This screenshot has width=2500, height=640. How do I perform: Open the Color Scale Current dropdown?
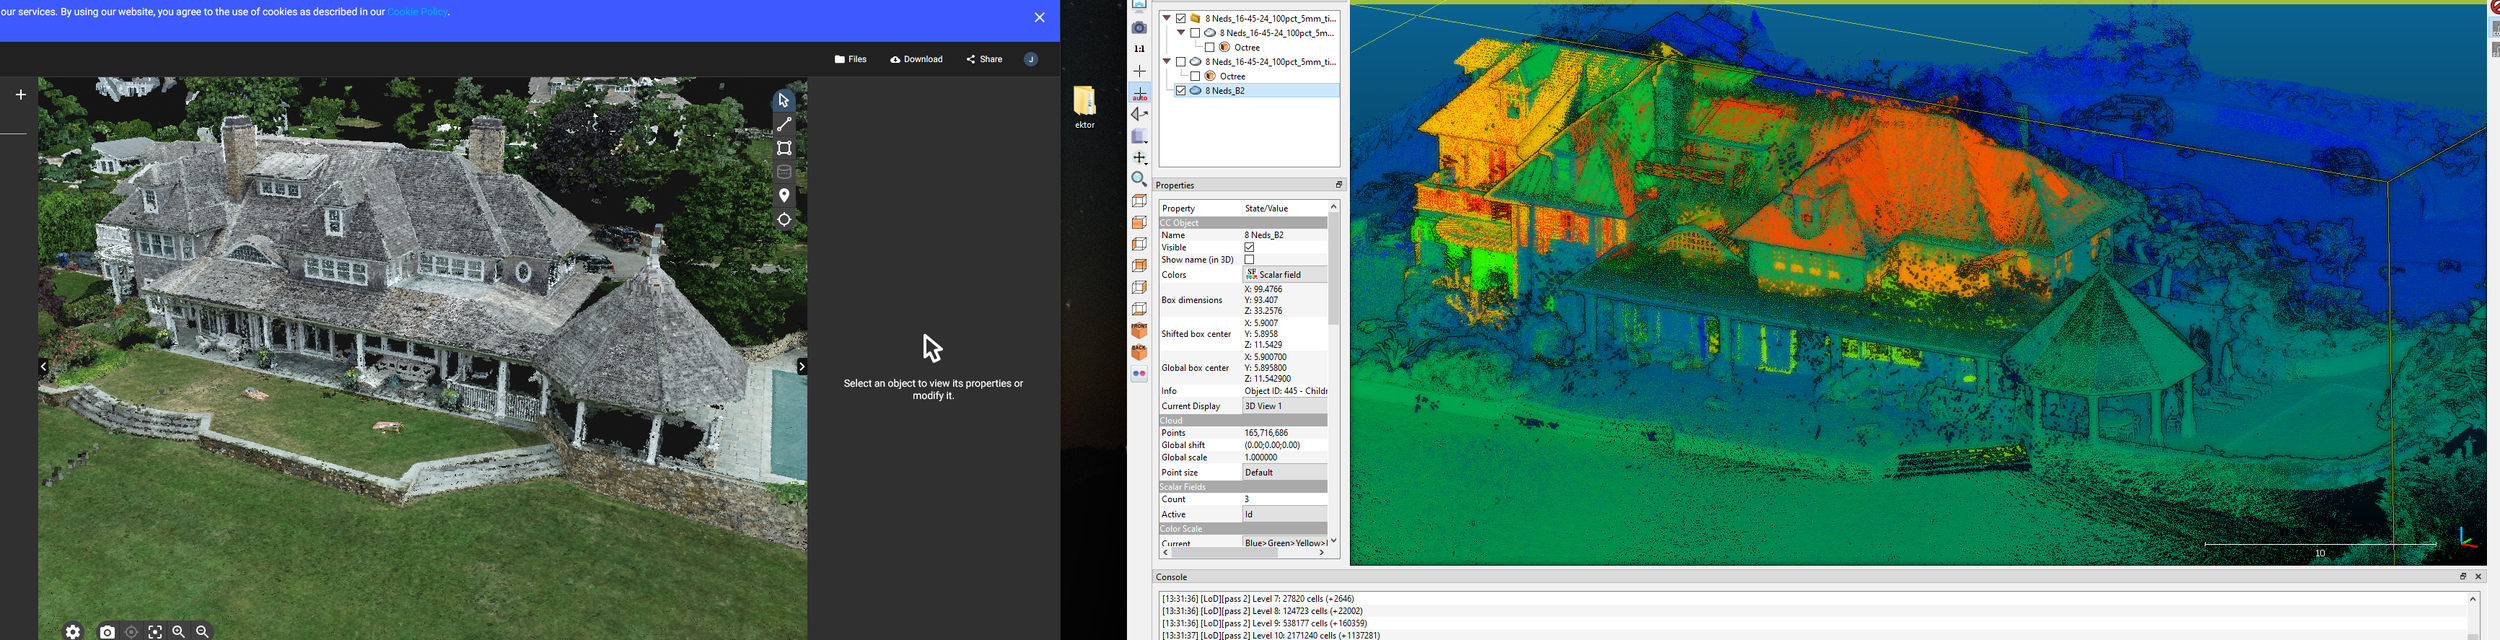tap(1285, 542)
